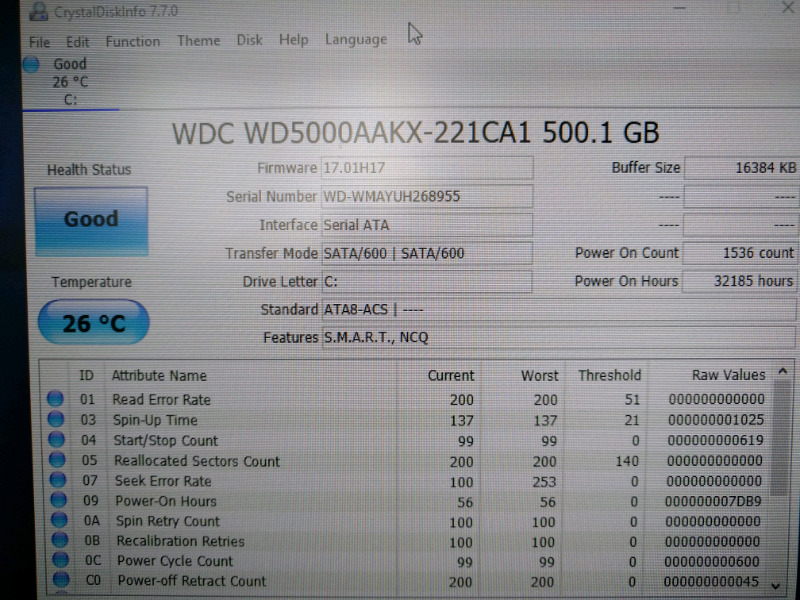
Task: Click the Buffer Size value 16384 KB
Action: tap(740, 168)
